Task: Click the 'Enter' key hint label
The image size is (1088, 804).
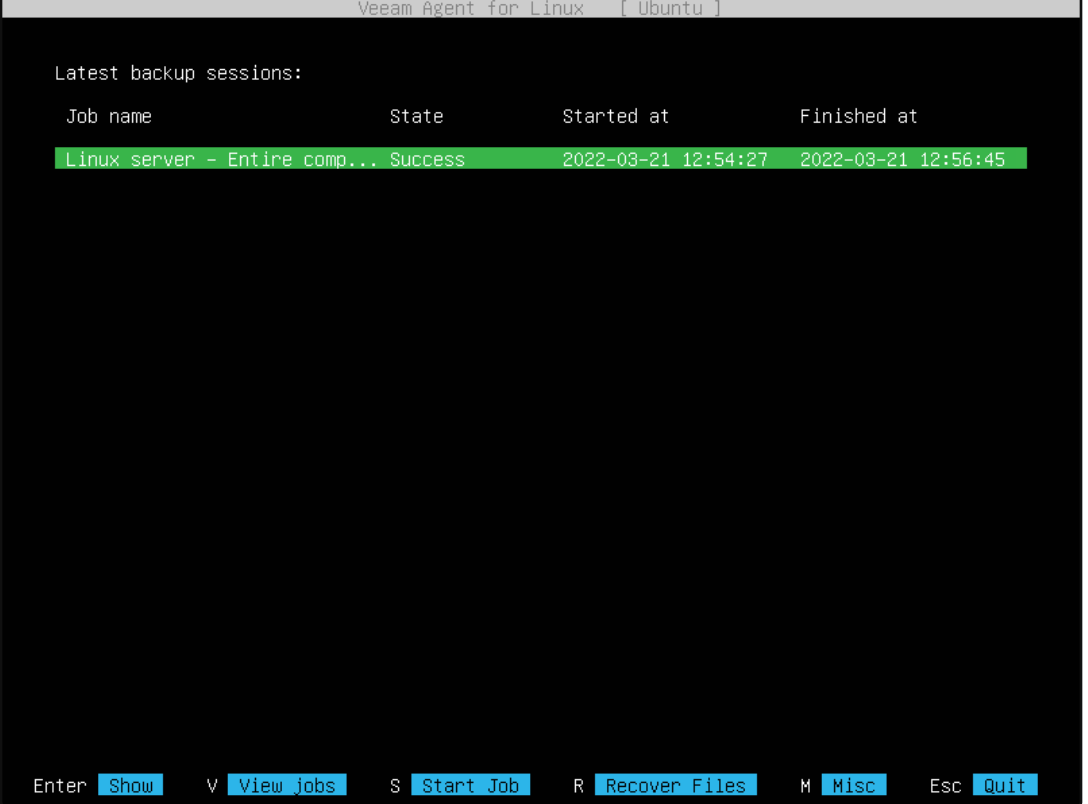Action: pyautogui.click(x=60, y=786)
